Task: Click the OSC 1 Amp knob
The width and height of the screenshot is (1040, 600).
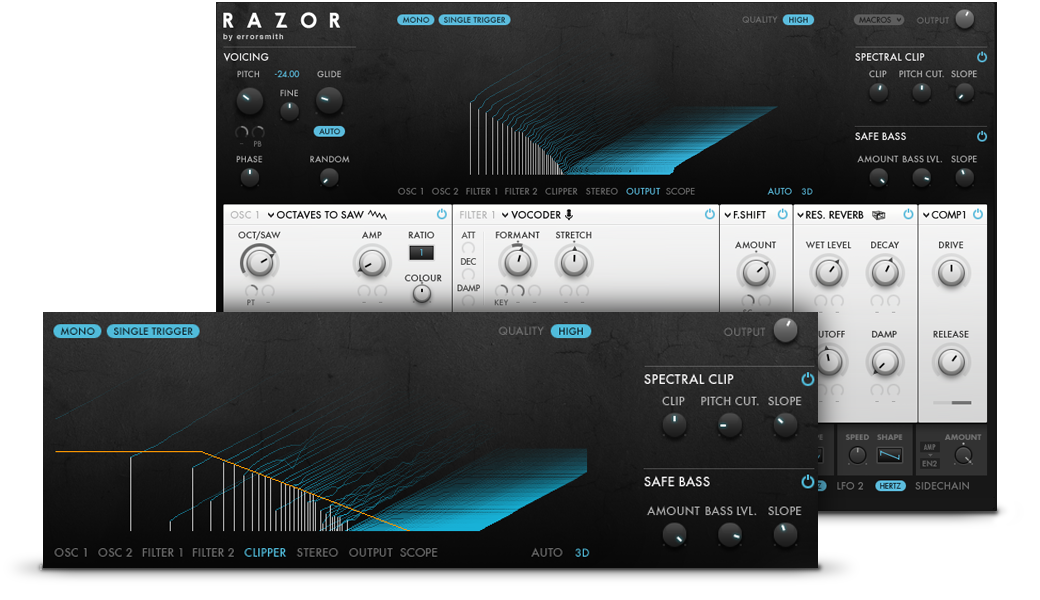Action: pyautogui.click(x=371, y=263)
